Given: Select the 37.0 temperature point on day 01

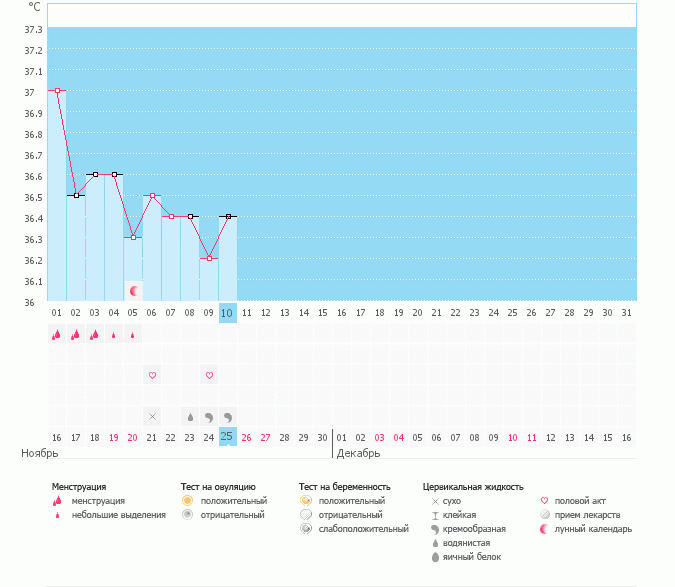Looking at the screenshot, I should pos(57,91).
